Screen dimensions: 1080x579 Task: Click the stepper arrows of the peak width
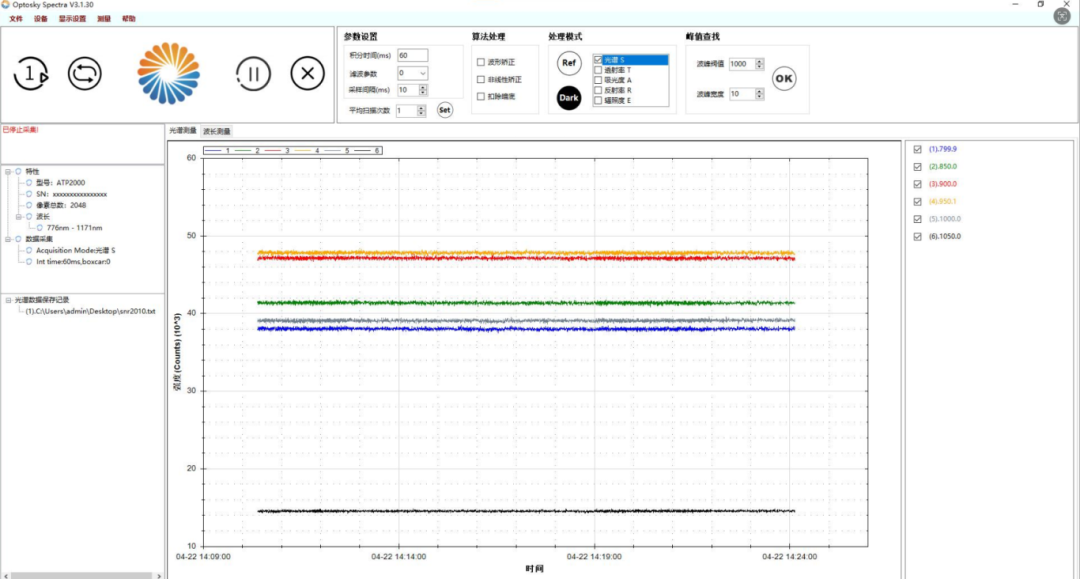tap(759, 94)
